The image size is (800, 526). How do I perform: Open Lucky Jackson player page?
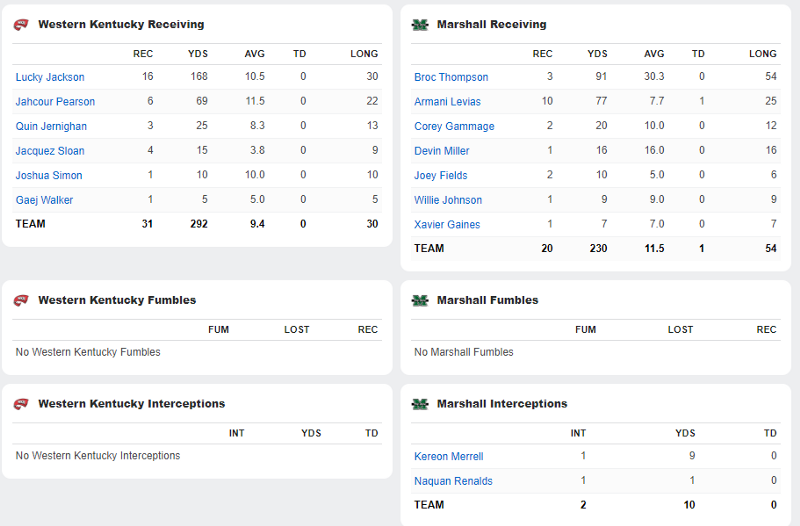(x=50, y=77)
